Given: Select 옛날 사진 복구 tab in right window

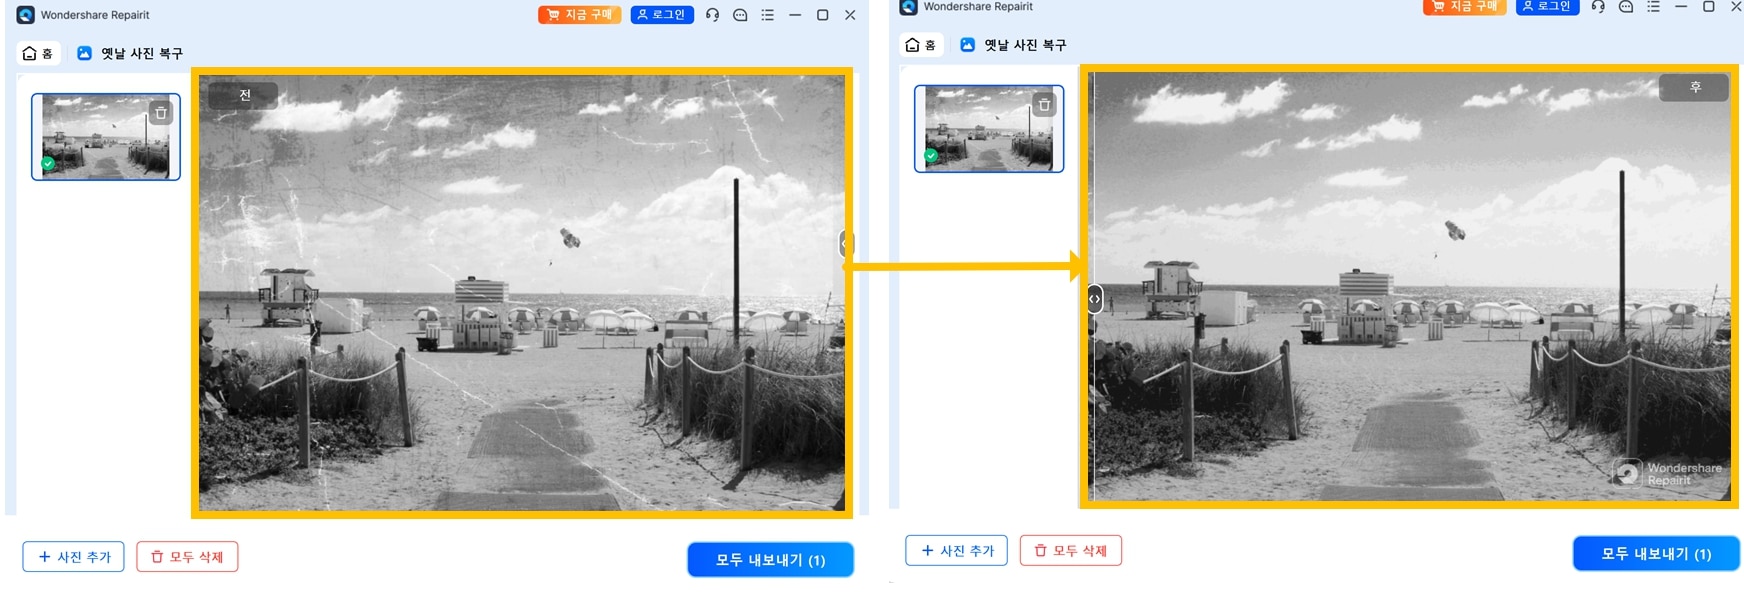Looking at the screenshot, I should (x=1013, y=45).
